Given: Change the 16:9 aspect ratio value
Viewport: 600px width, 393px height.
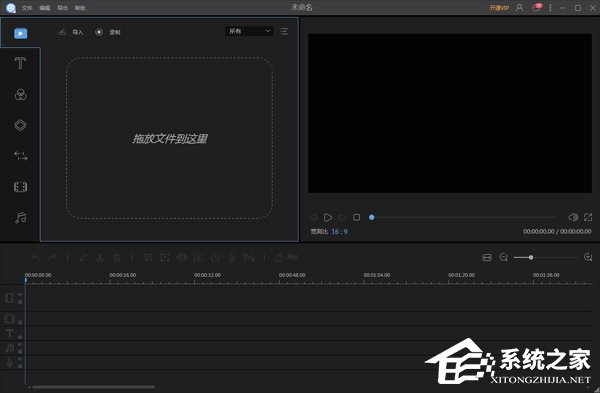Looking at the screenshot, I should click(x=339, y=232).
